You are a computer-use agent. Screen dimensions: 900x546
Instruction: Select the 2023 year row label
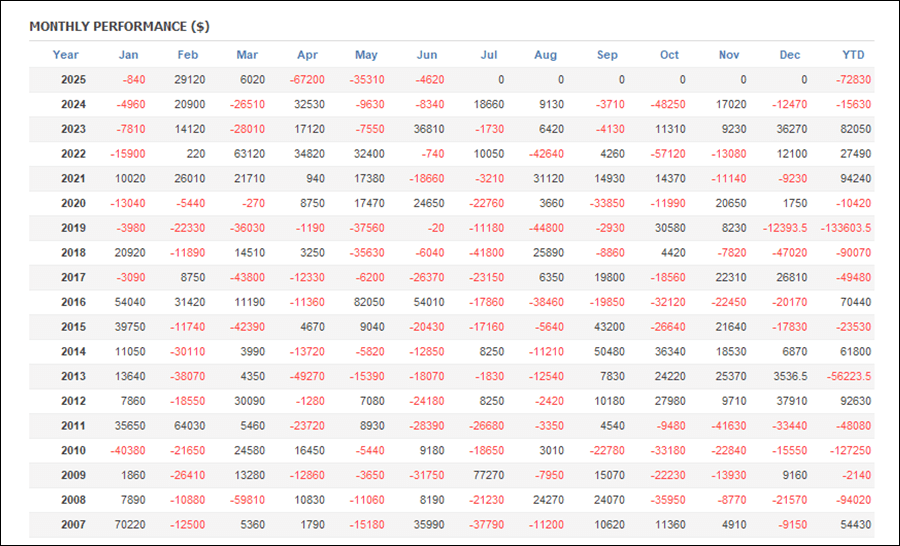click(73, 129)
